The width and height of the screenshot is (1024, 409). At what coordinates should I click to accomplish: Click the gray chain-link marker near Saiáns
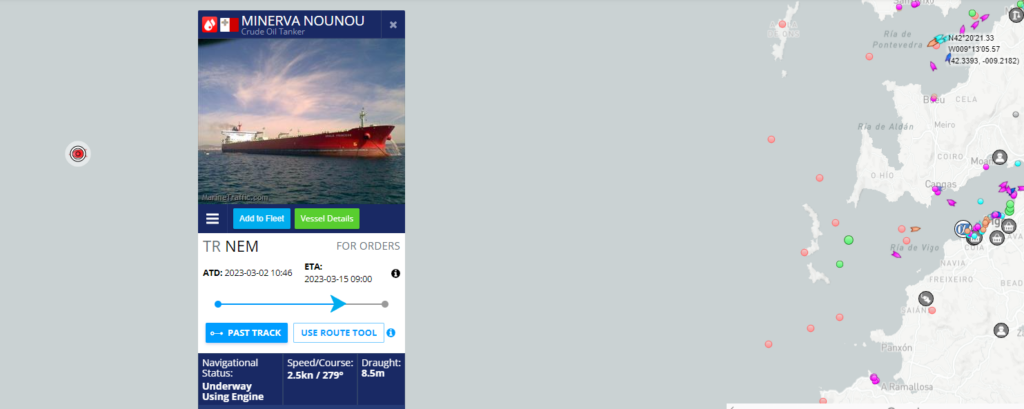coord(925,299)
